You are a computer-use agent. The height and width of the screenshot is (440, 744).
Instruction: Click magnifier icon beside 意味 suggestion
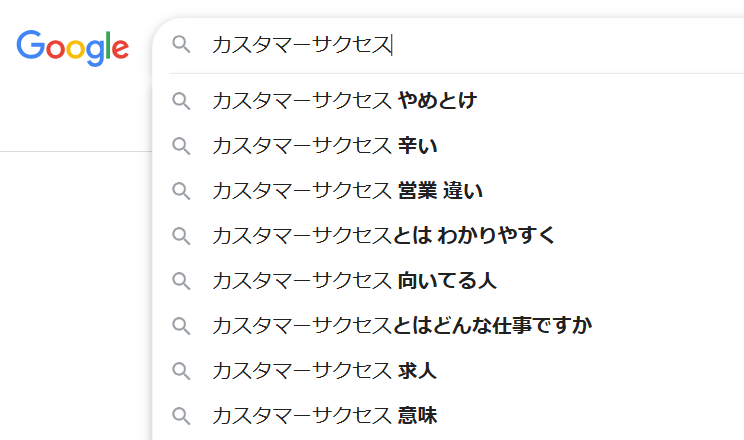pyautogui.click(x=181, y=415)
